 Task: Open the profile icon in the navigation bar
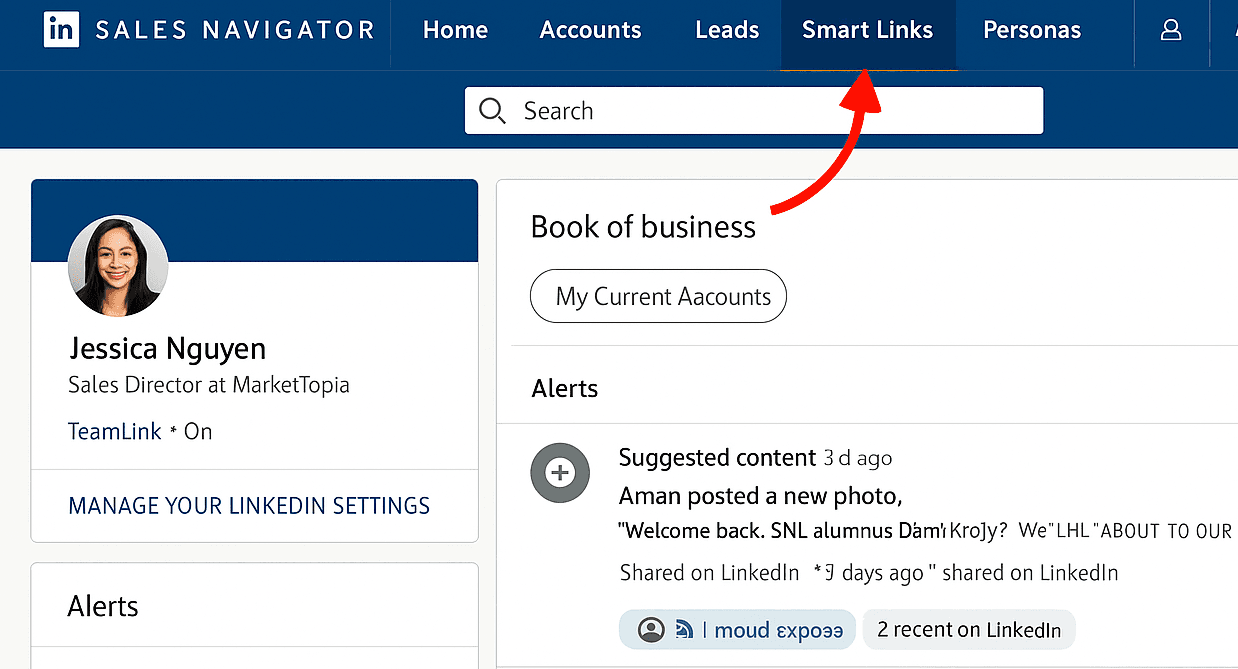(1171, 30)
